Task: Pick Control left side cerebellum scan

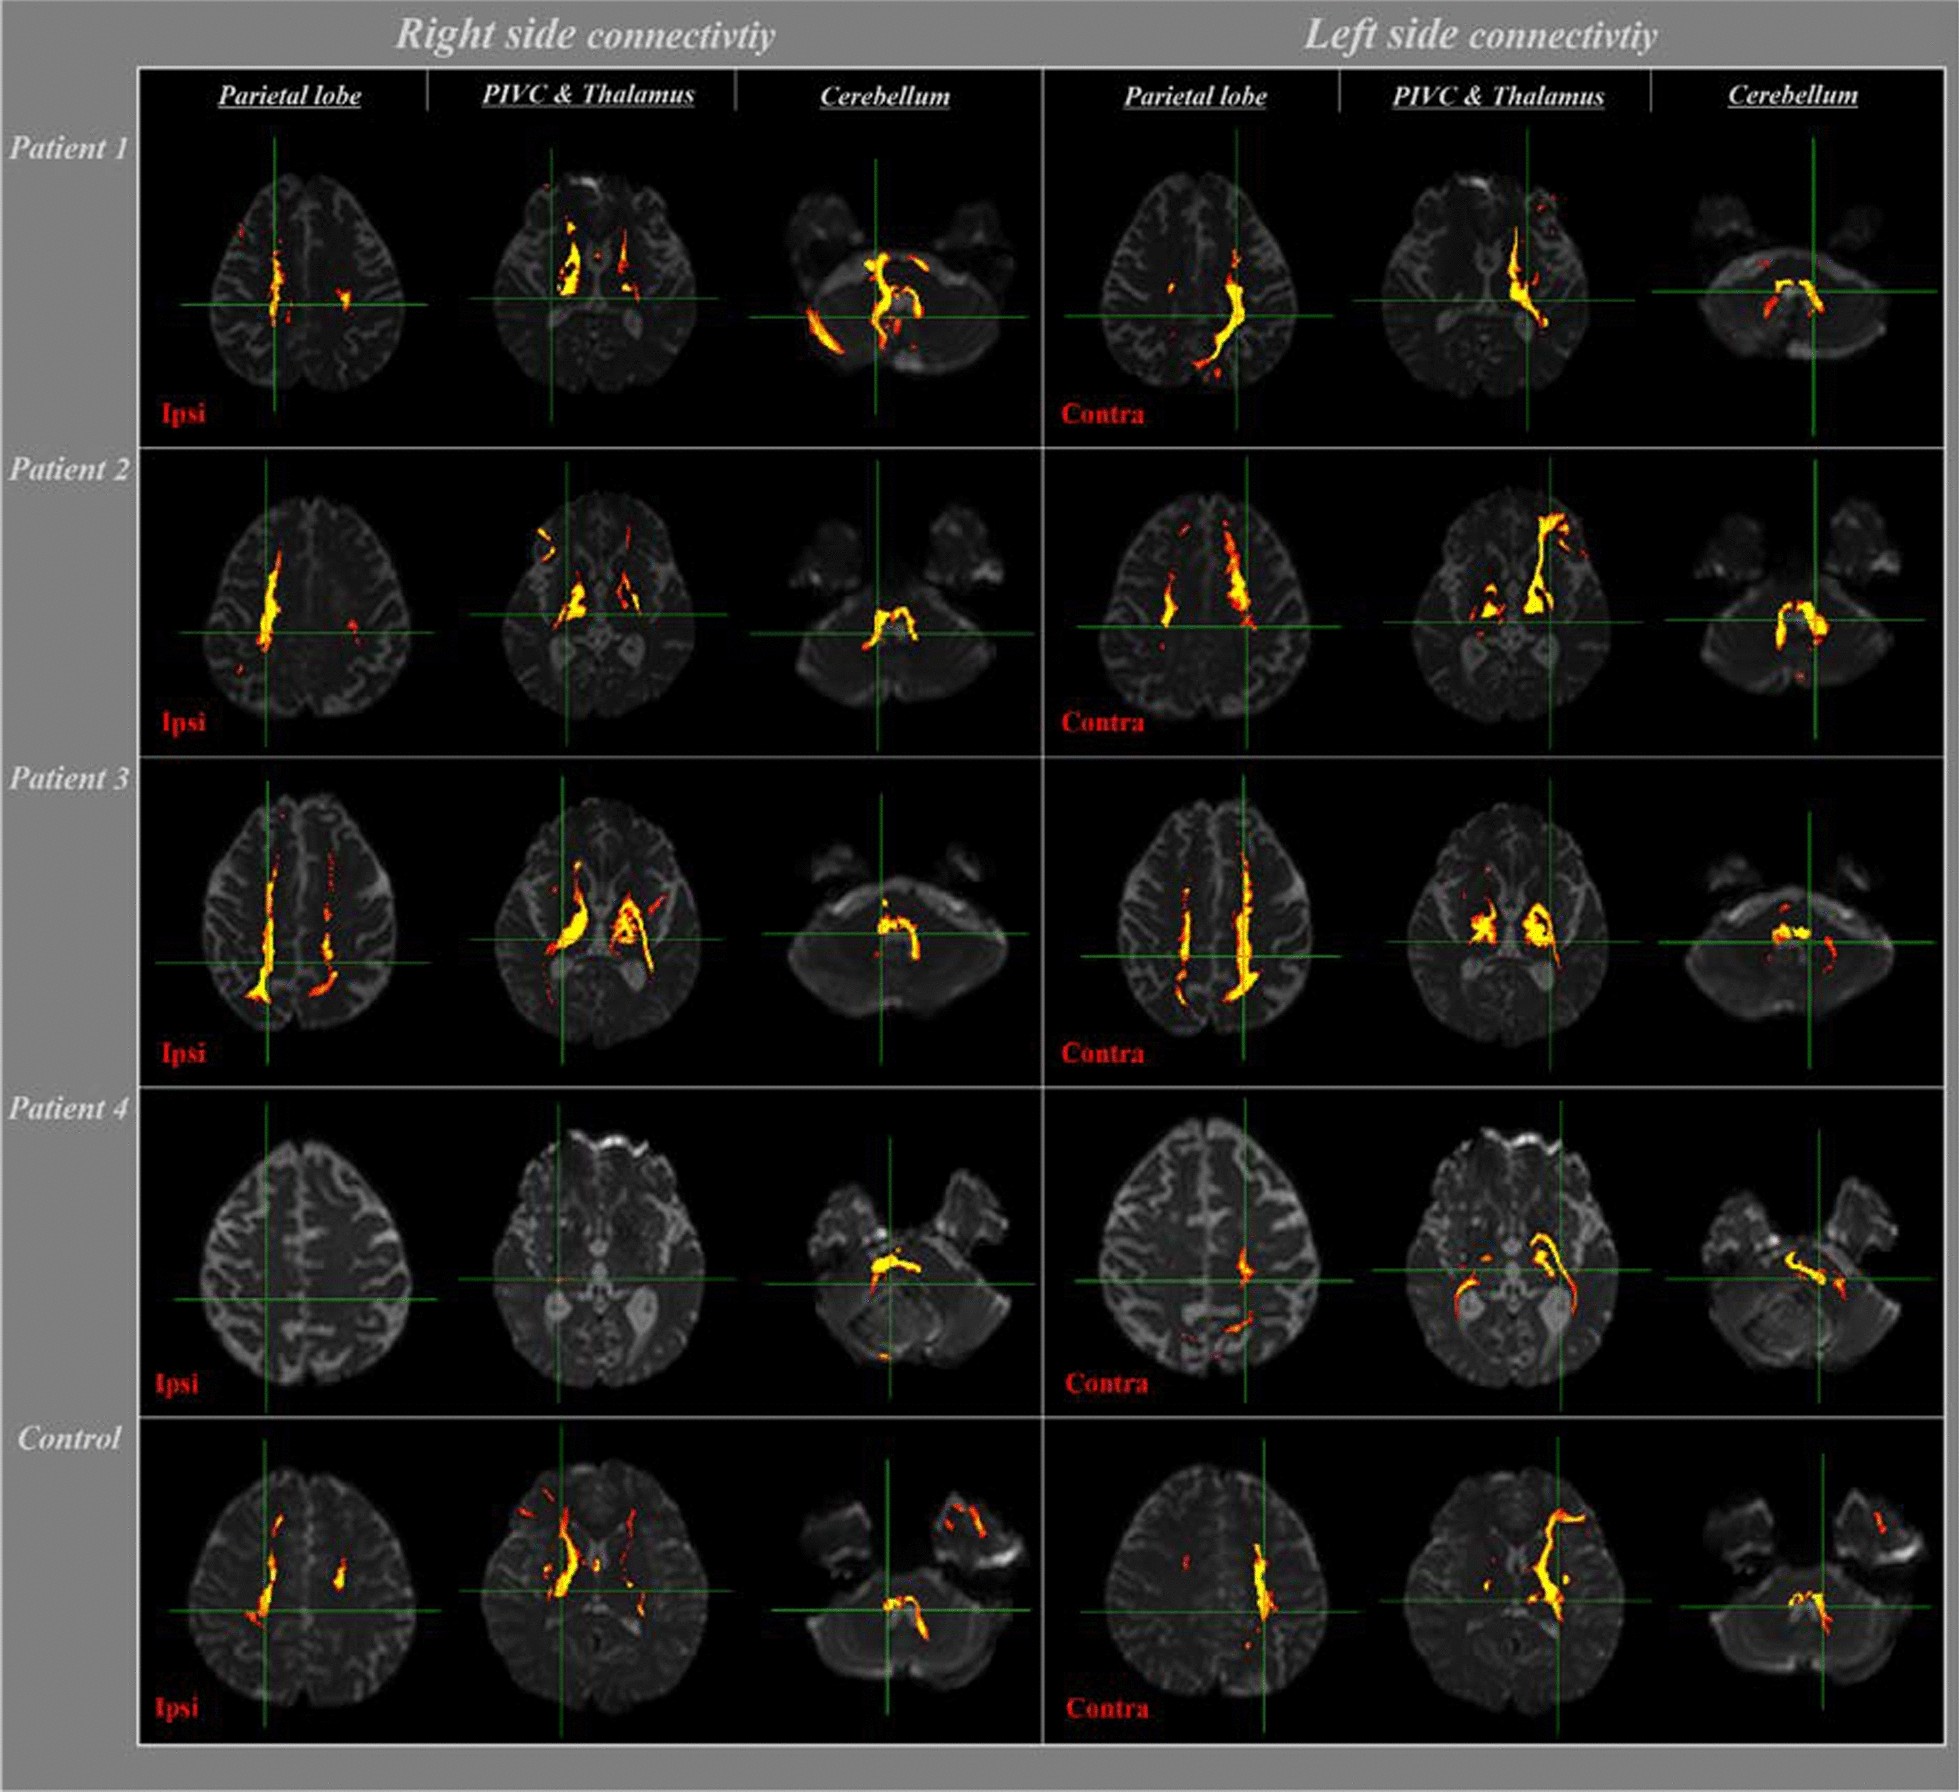Action: 1812,1585
